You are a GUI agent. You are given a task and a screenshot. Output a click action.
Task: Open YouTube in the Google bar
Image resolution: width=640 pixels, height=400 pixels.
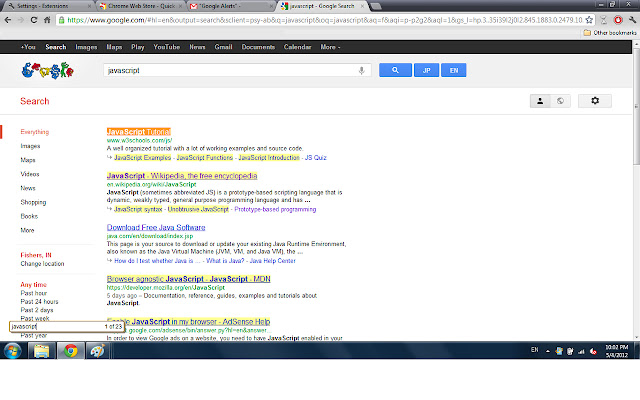167,47
